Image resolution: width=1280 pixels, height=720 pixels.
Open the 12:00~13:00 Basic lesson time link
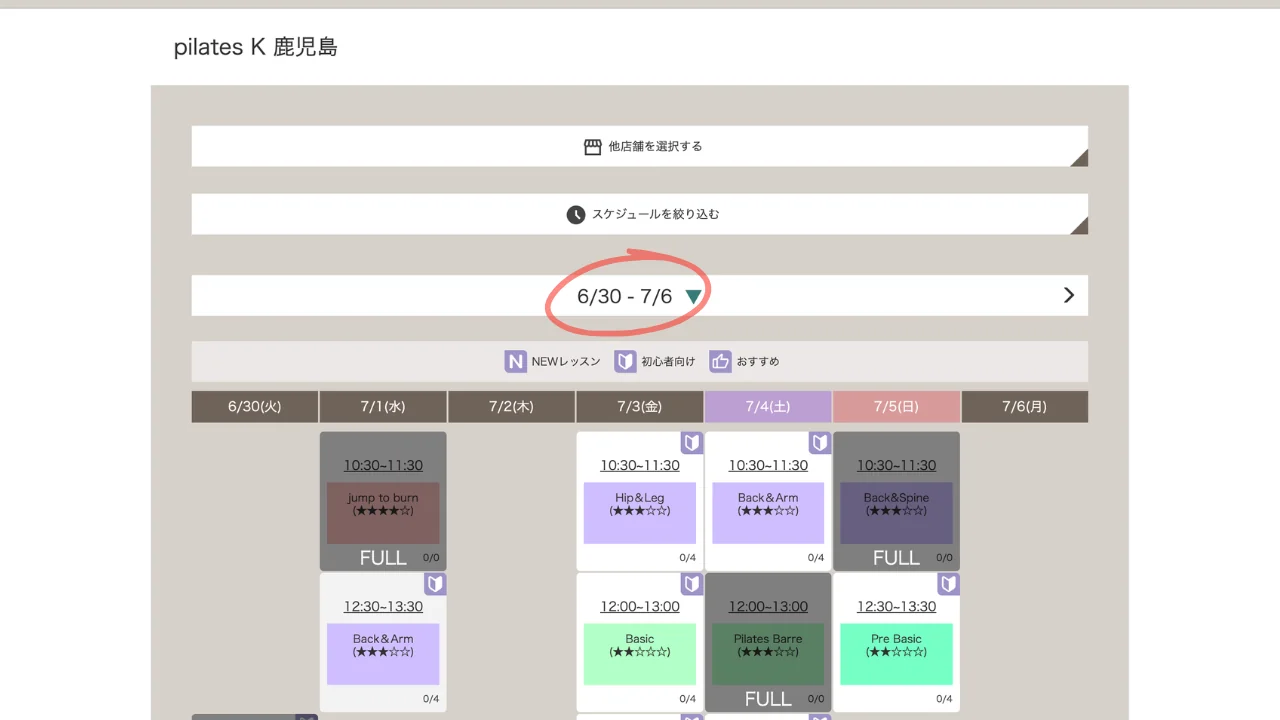640,606
